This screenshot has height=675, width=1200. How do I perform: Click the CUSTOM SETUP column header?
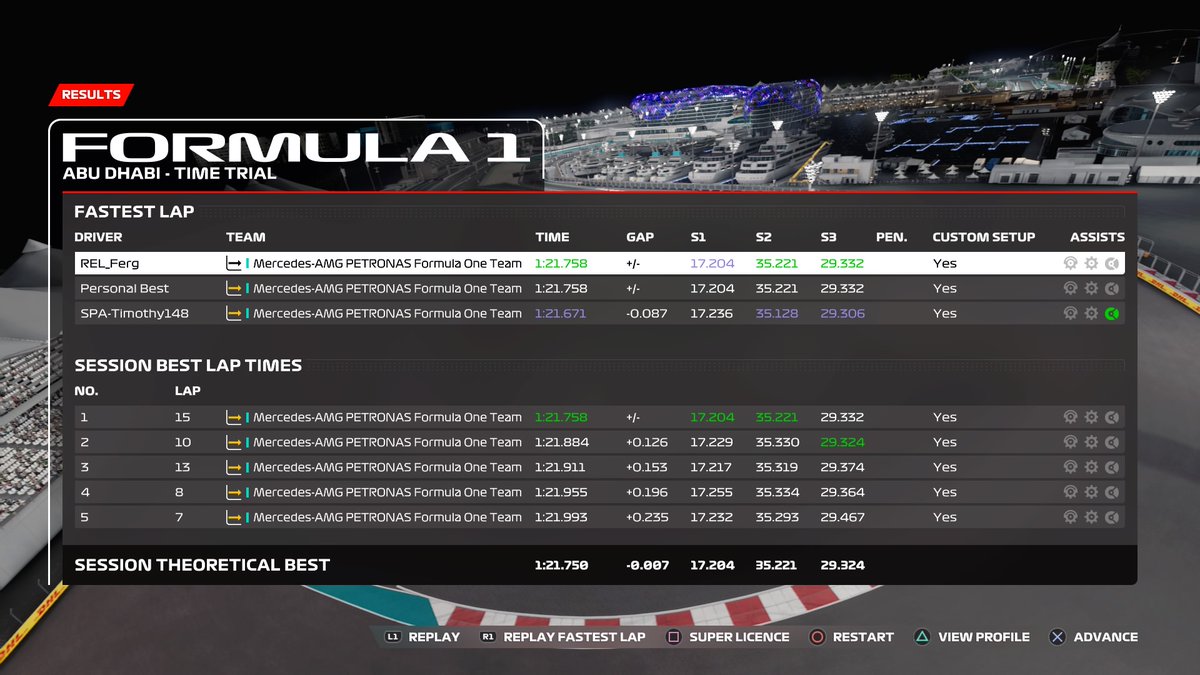[x=984, y=237]
